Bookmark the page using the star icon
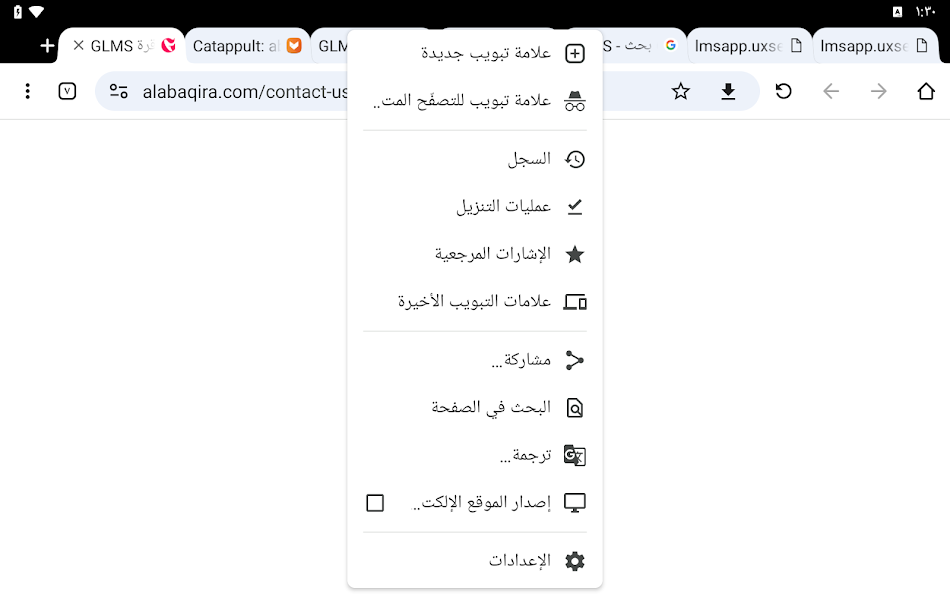 point(681,91)
